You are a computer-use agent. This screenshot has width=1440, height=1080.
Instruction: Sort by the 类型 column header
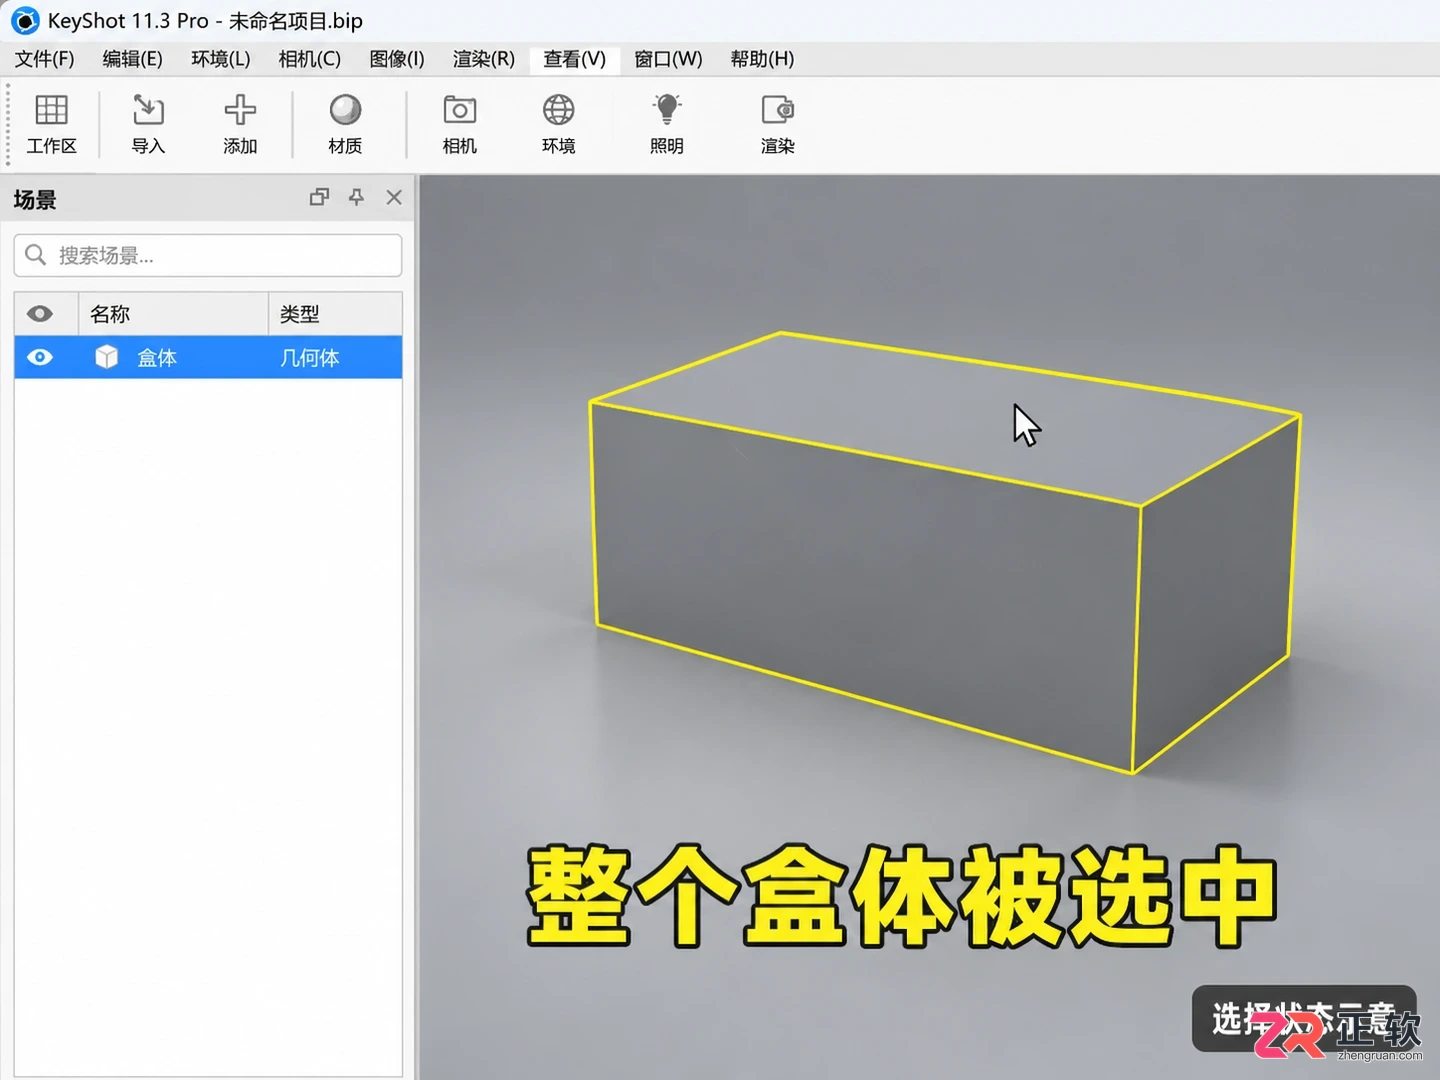pyautogui.click(x=336, y=313)
